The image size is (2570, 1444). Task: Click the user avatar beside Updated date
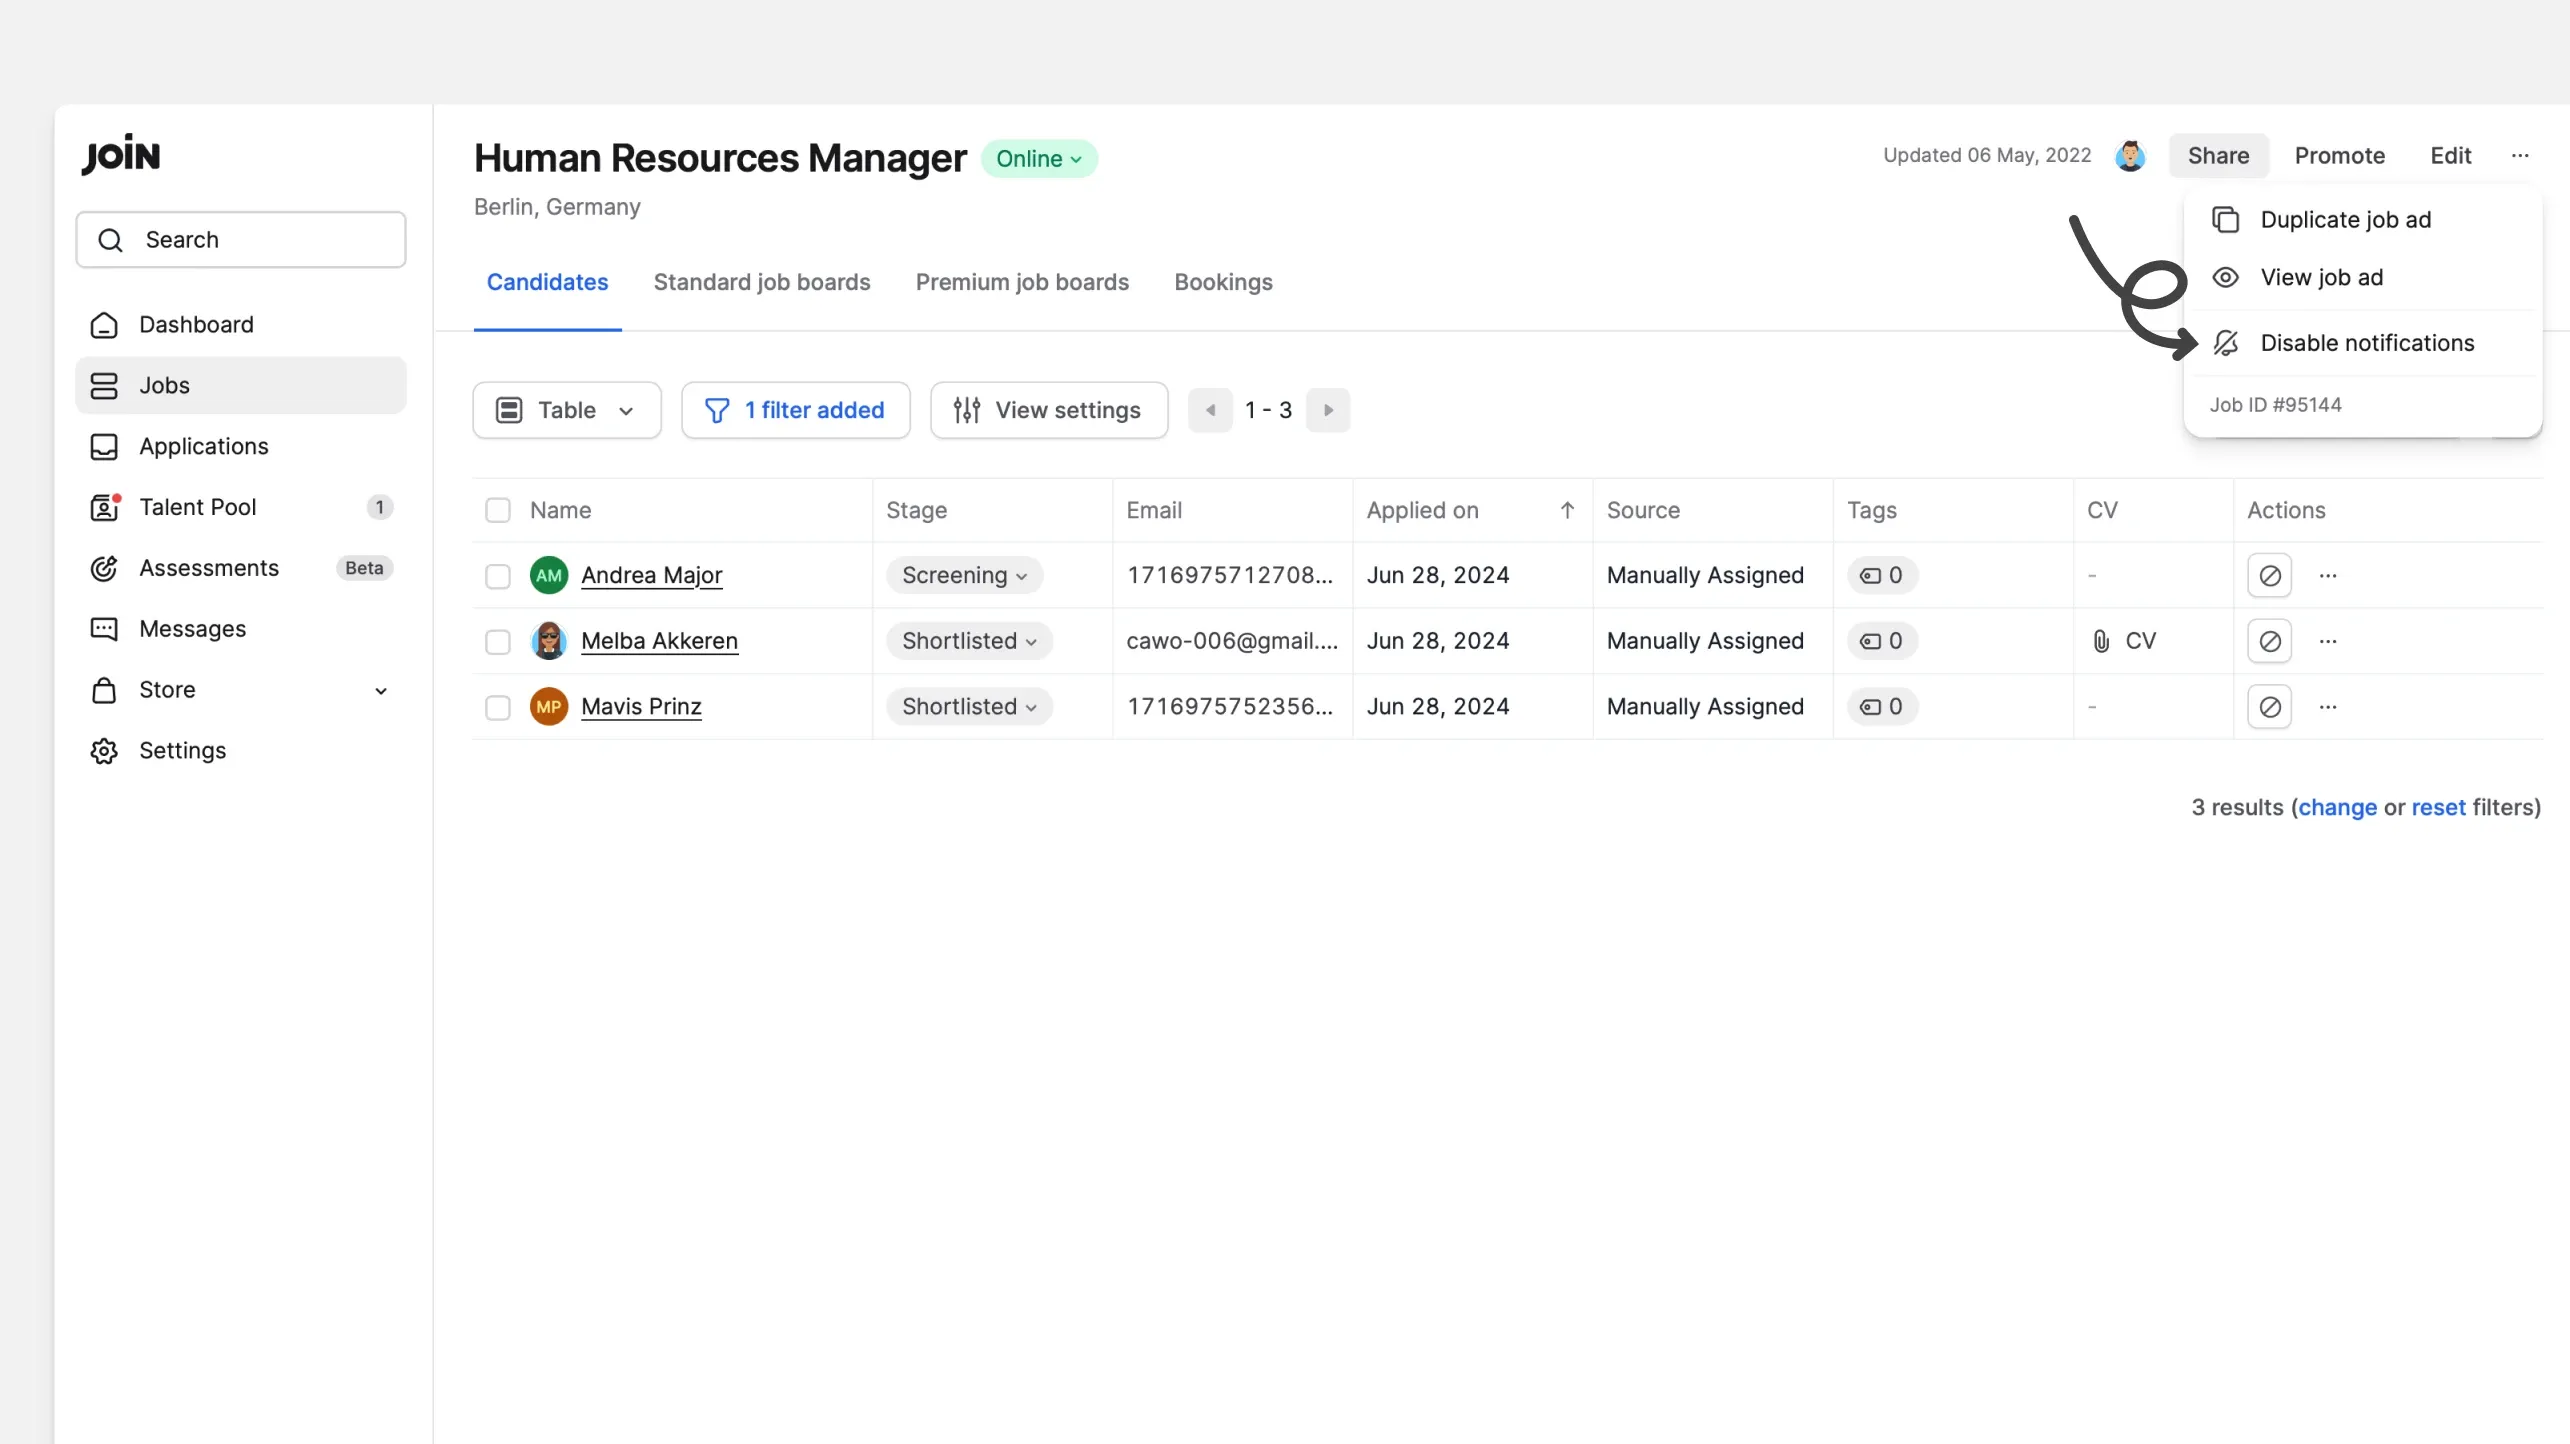[2130, 156]
